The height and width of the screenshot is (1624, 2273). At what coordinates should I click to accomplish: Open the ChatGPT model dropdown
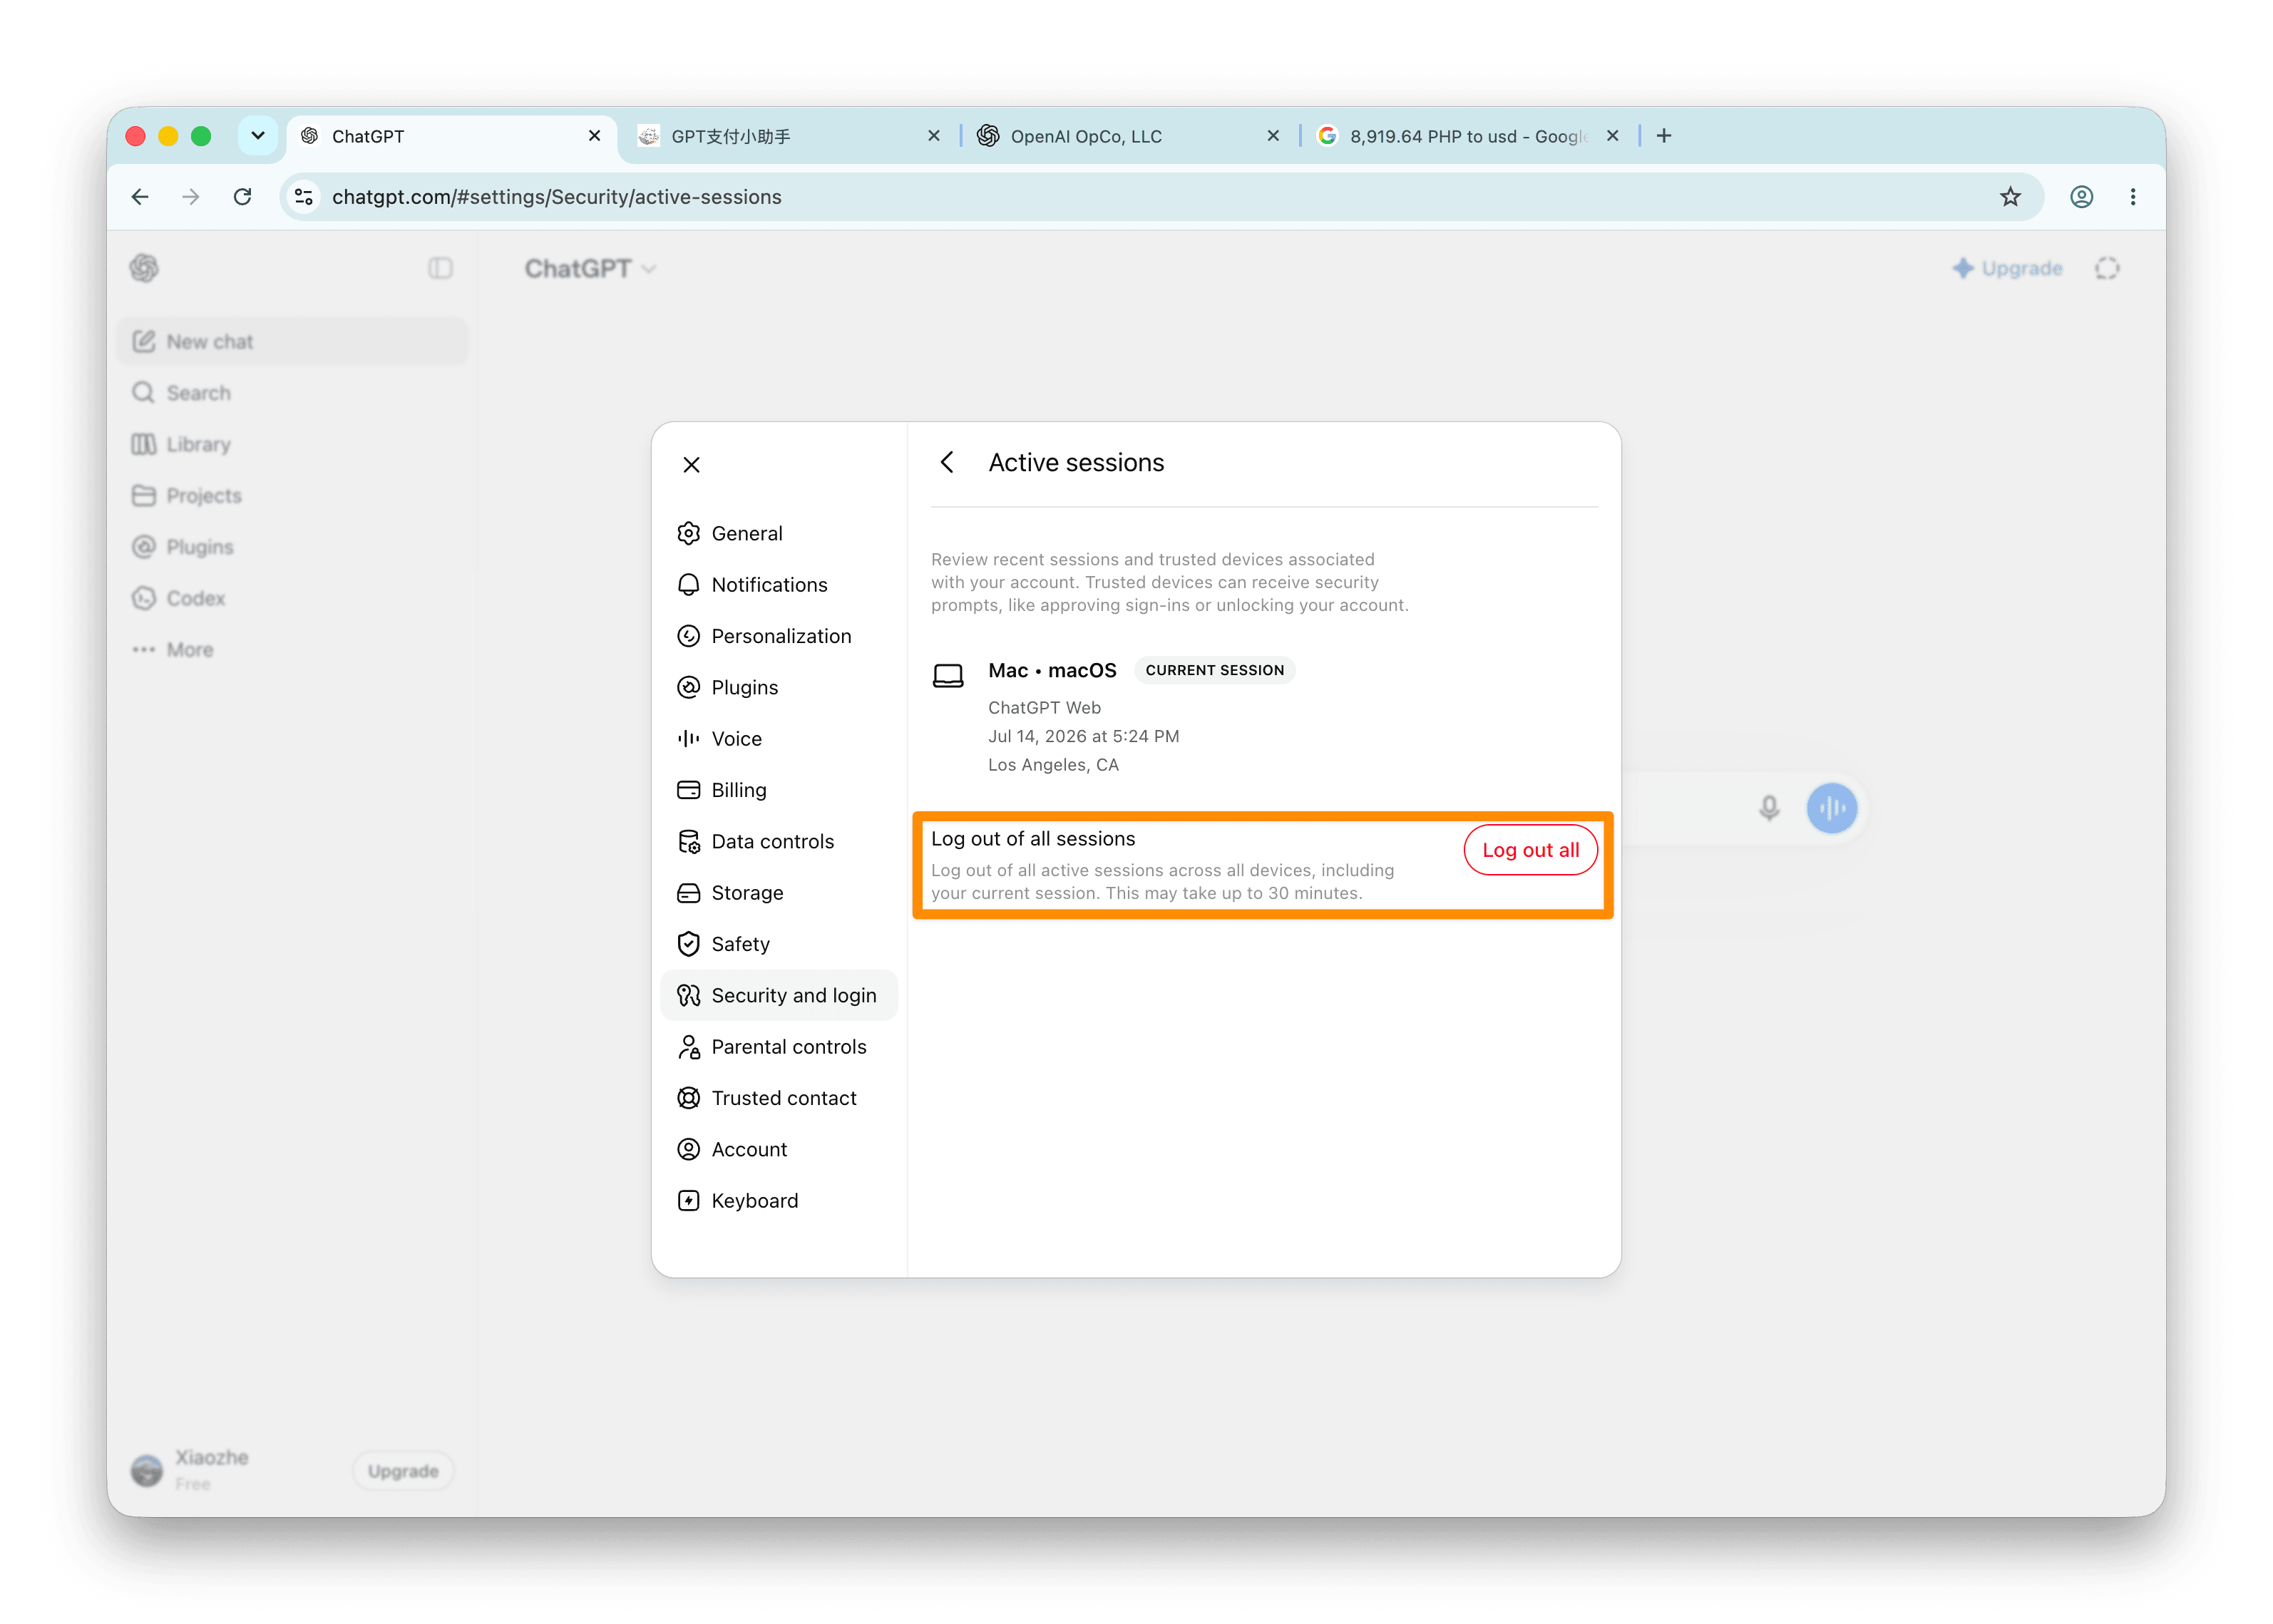click(590, 268)
